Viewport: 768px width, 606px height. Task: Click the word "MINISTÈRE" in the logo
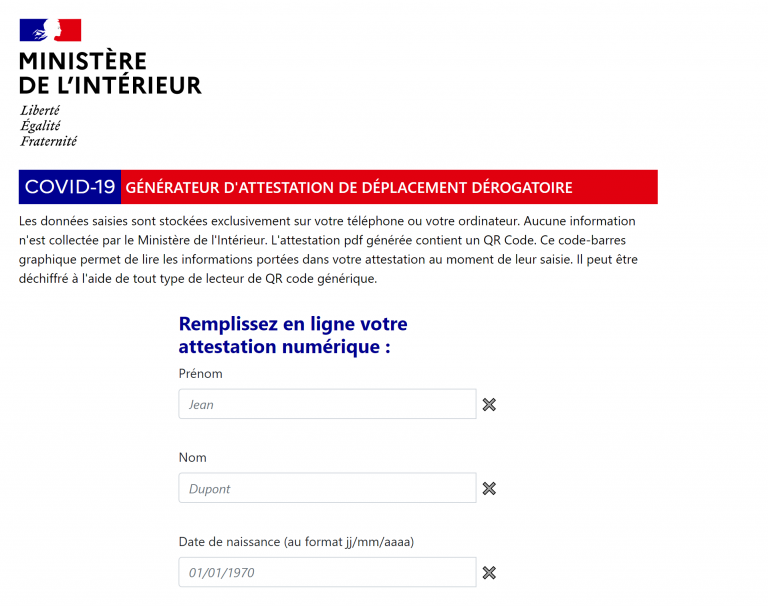coord(83,62)
